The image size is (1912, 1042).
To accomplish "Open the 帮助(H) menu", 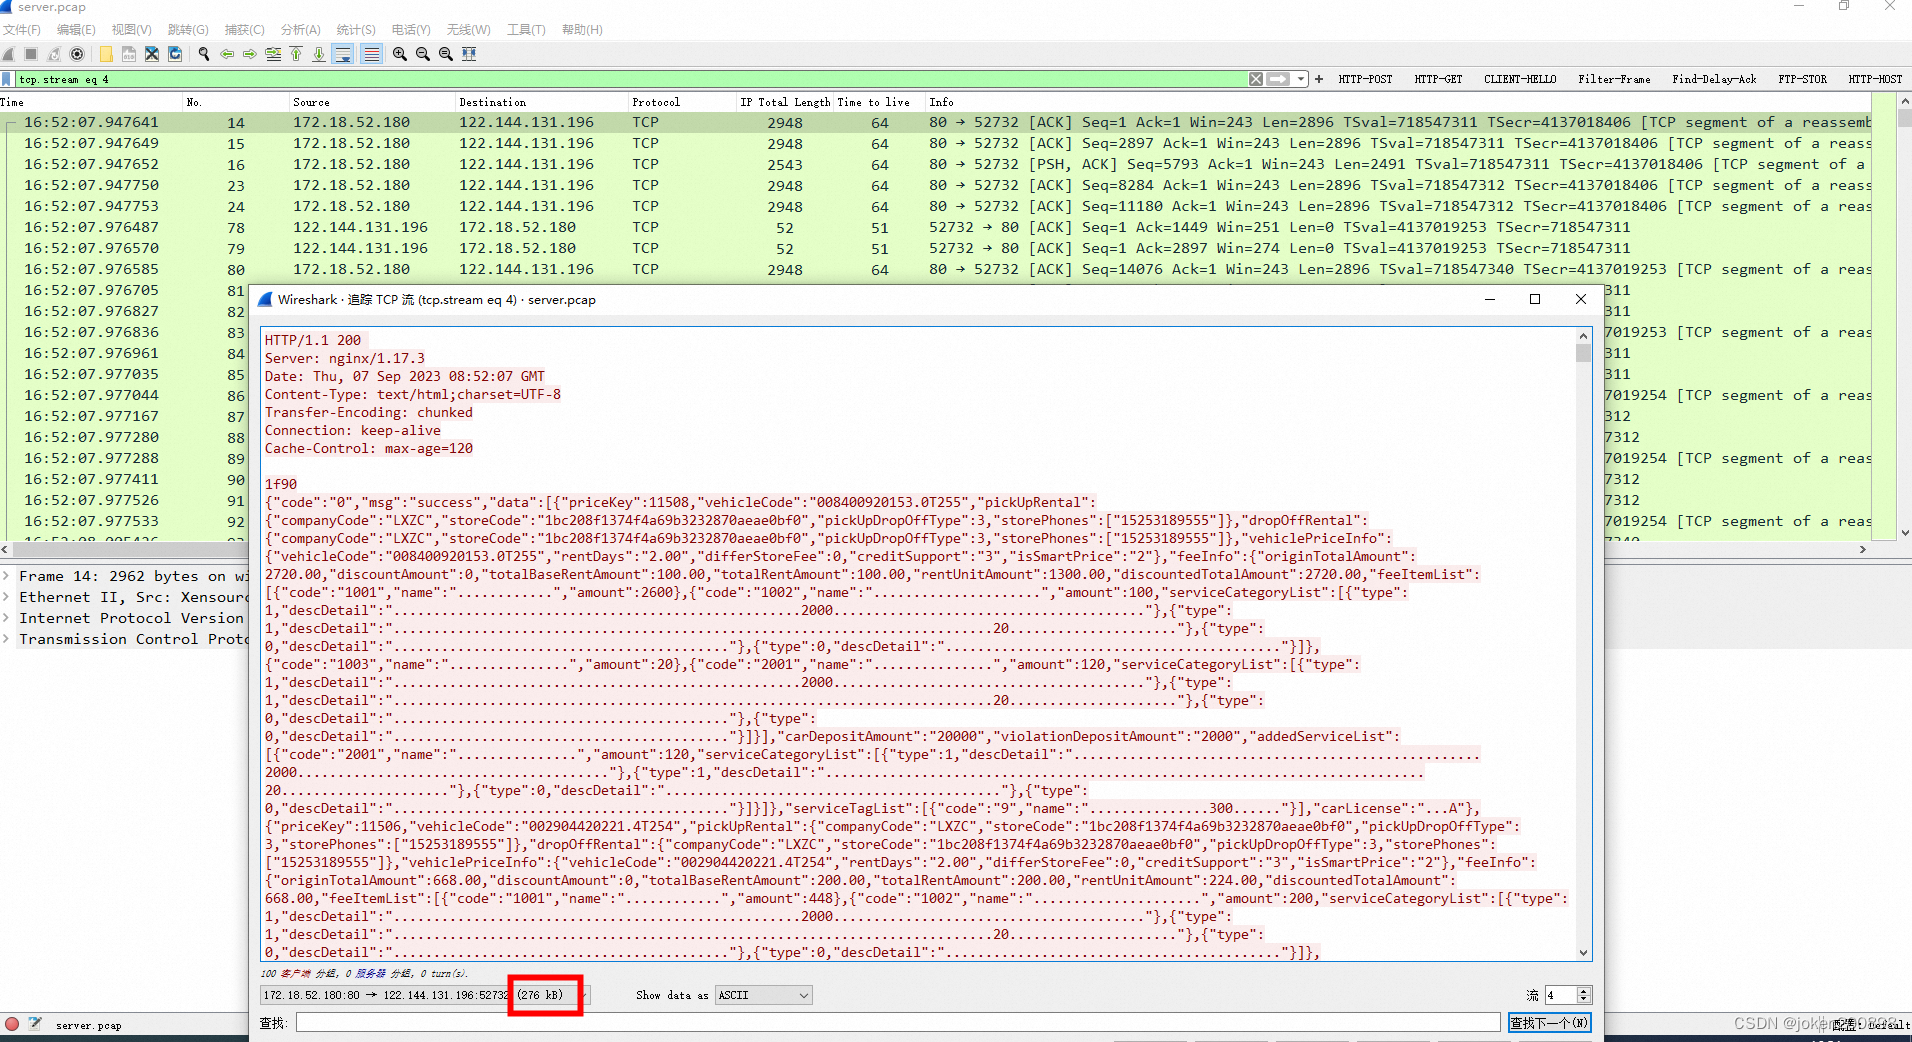I will coord(582,30).
